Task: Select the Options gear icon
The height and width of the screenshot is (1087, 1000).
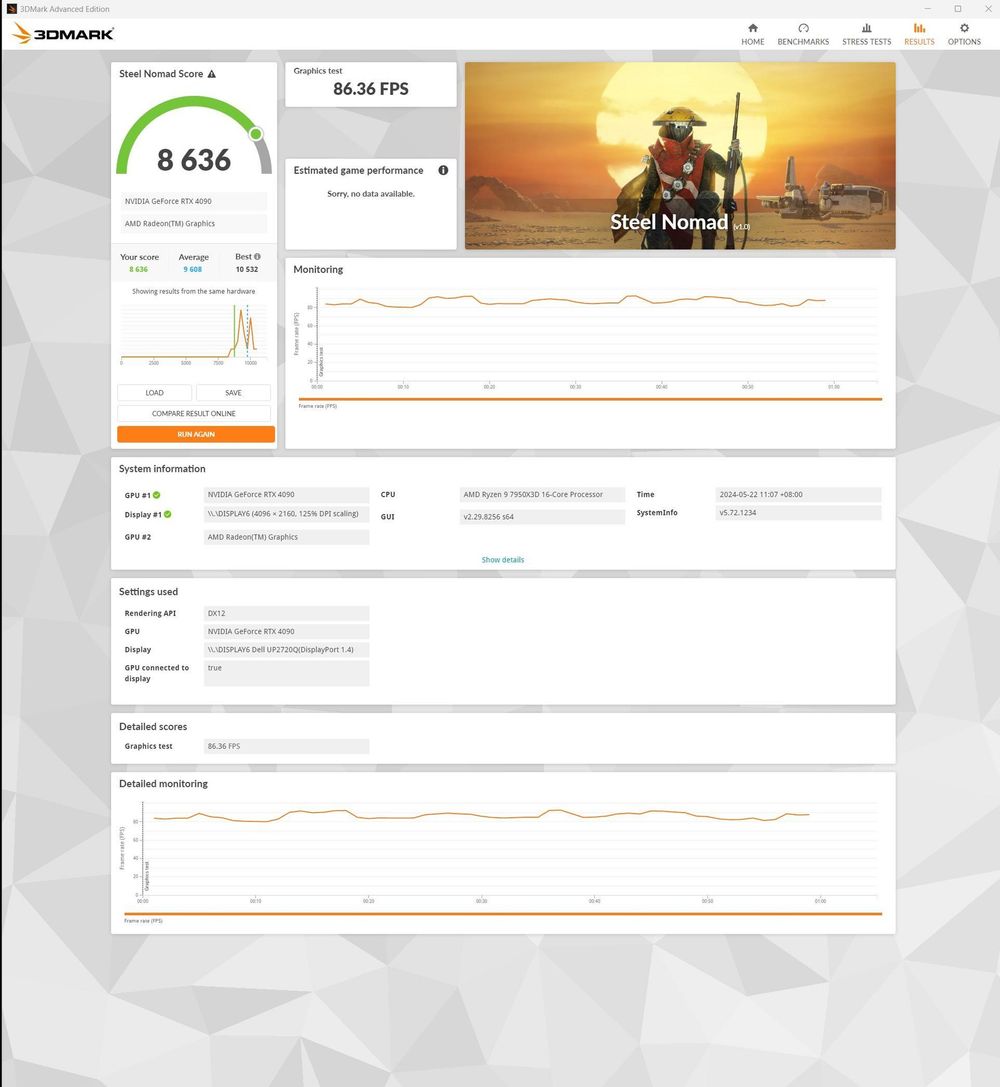Action: click(x=963, y=27)
